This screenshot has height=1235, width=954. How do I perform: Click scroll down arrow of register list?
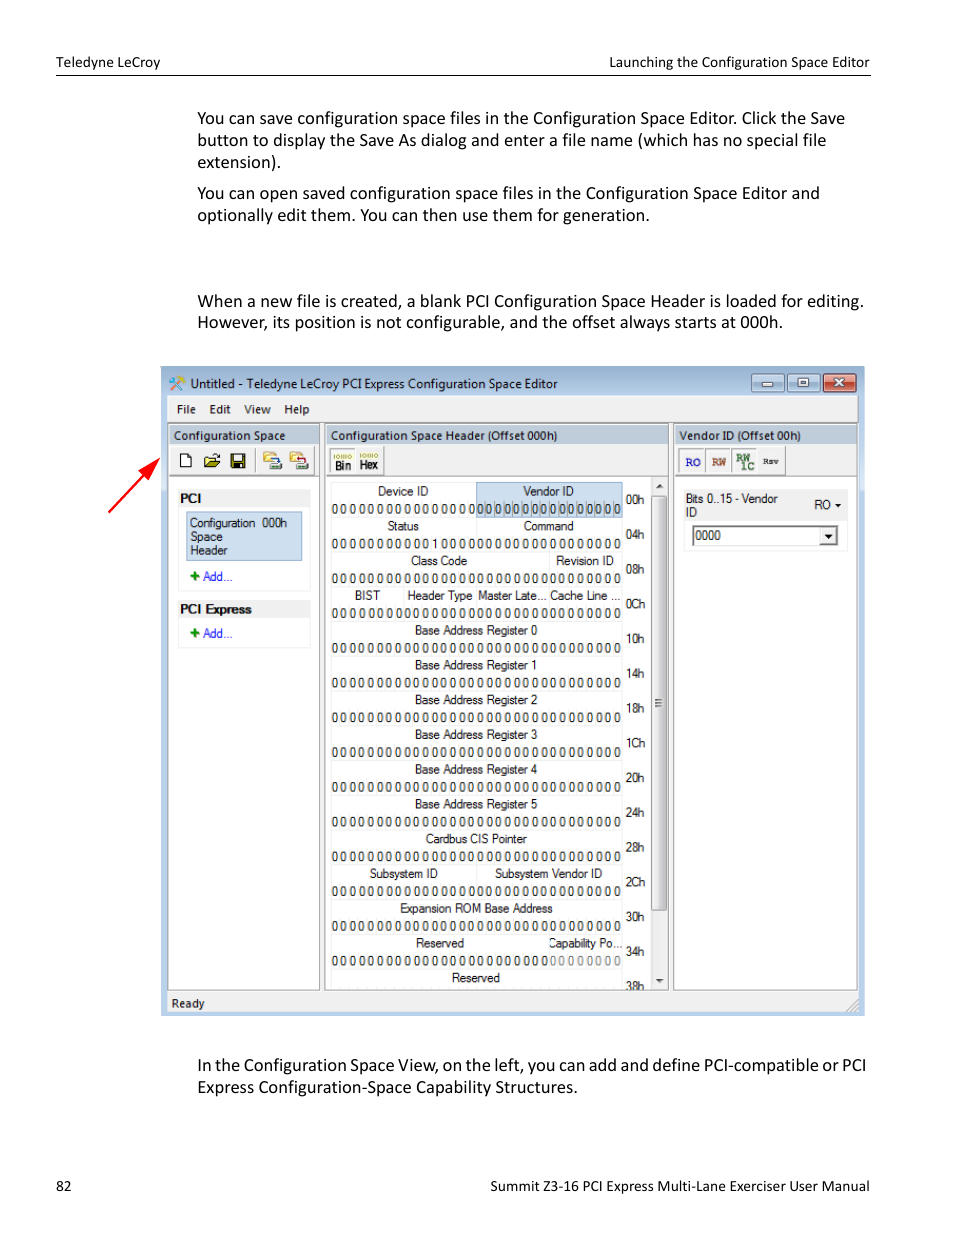[659, 982]
